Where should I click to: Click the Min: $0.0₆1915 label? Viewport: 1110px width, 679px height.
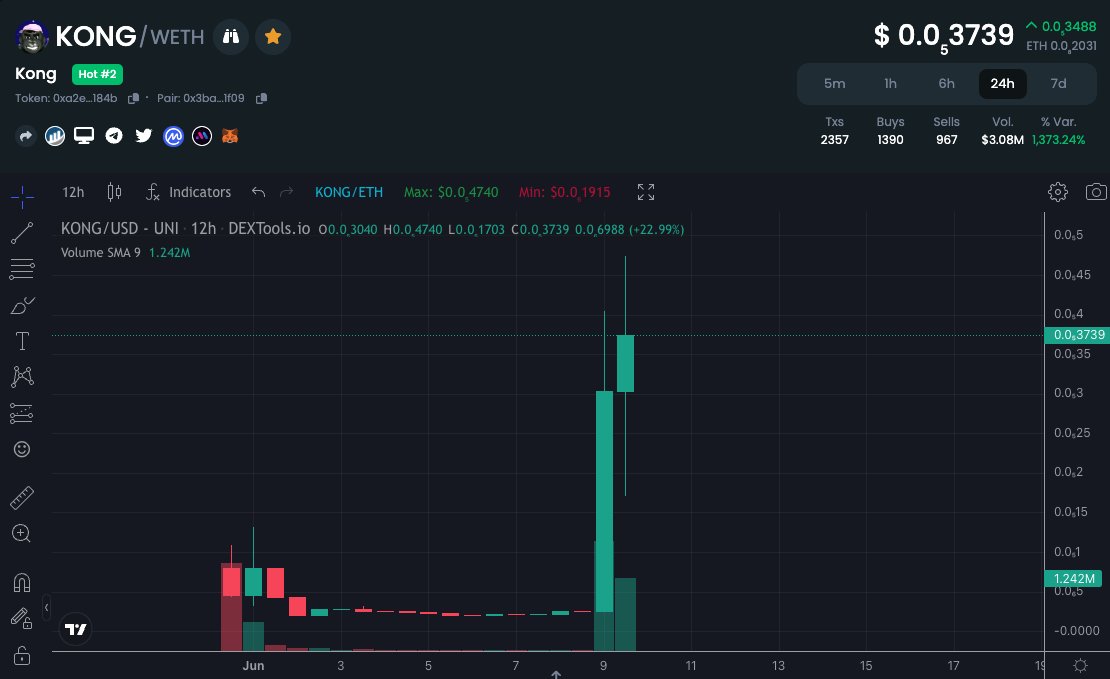click(x=564, y=193)
